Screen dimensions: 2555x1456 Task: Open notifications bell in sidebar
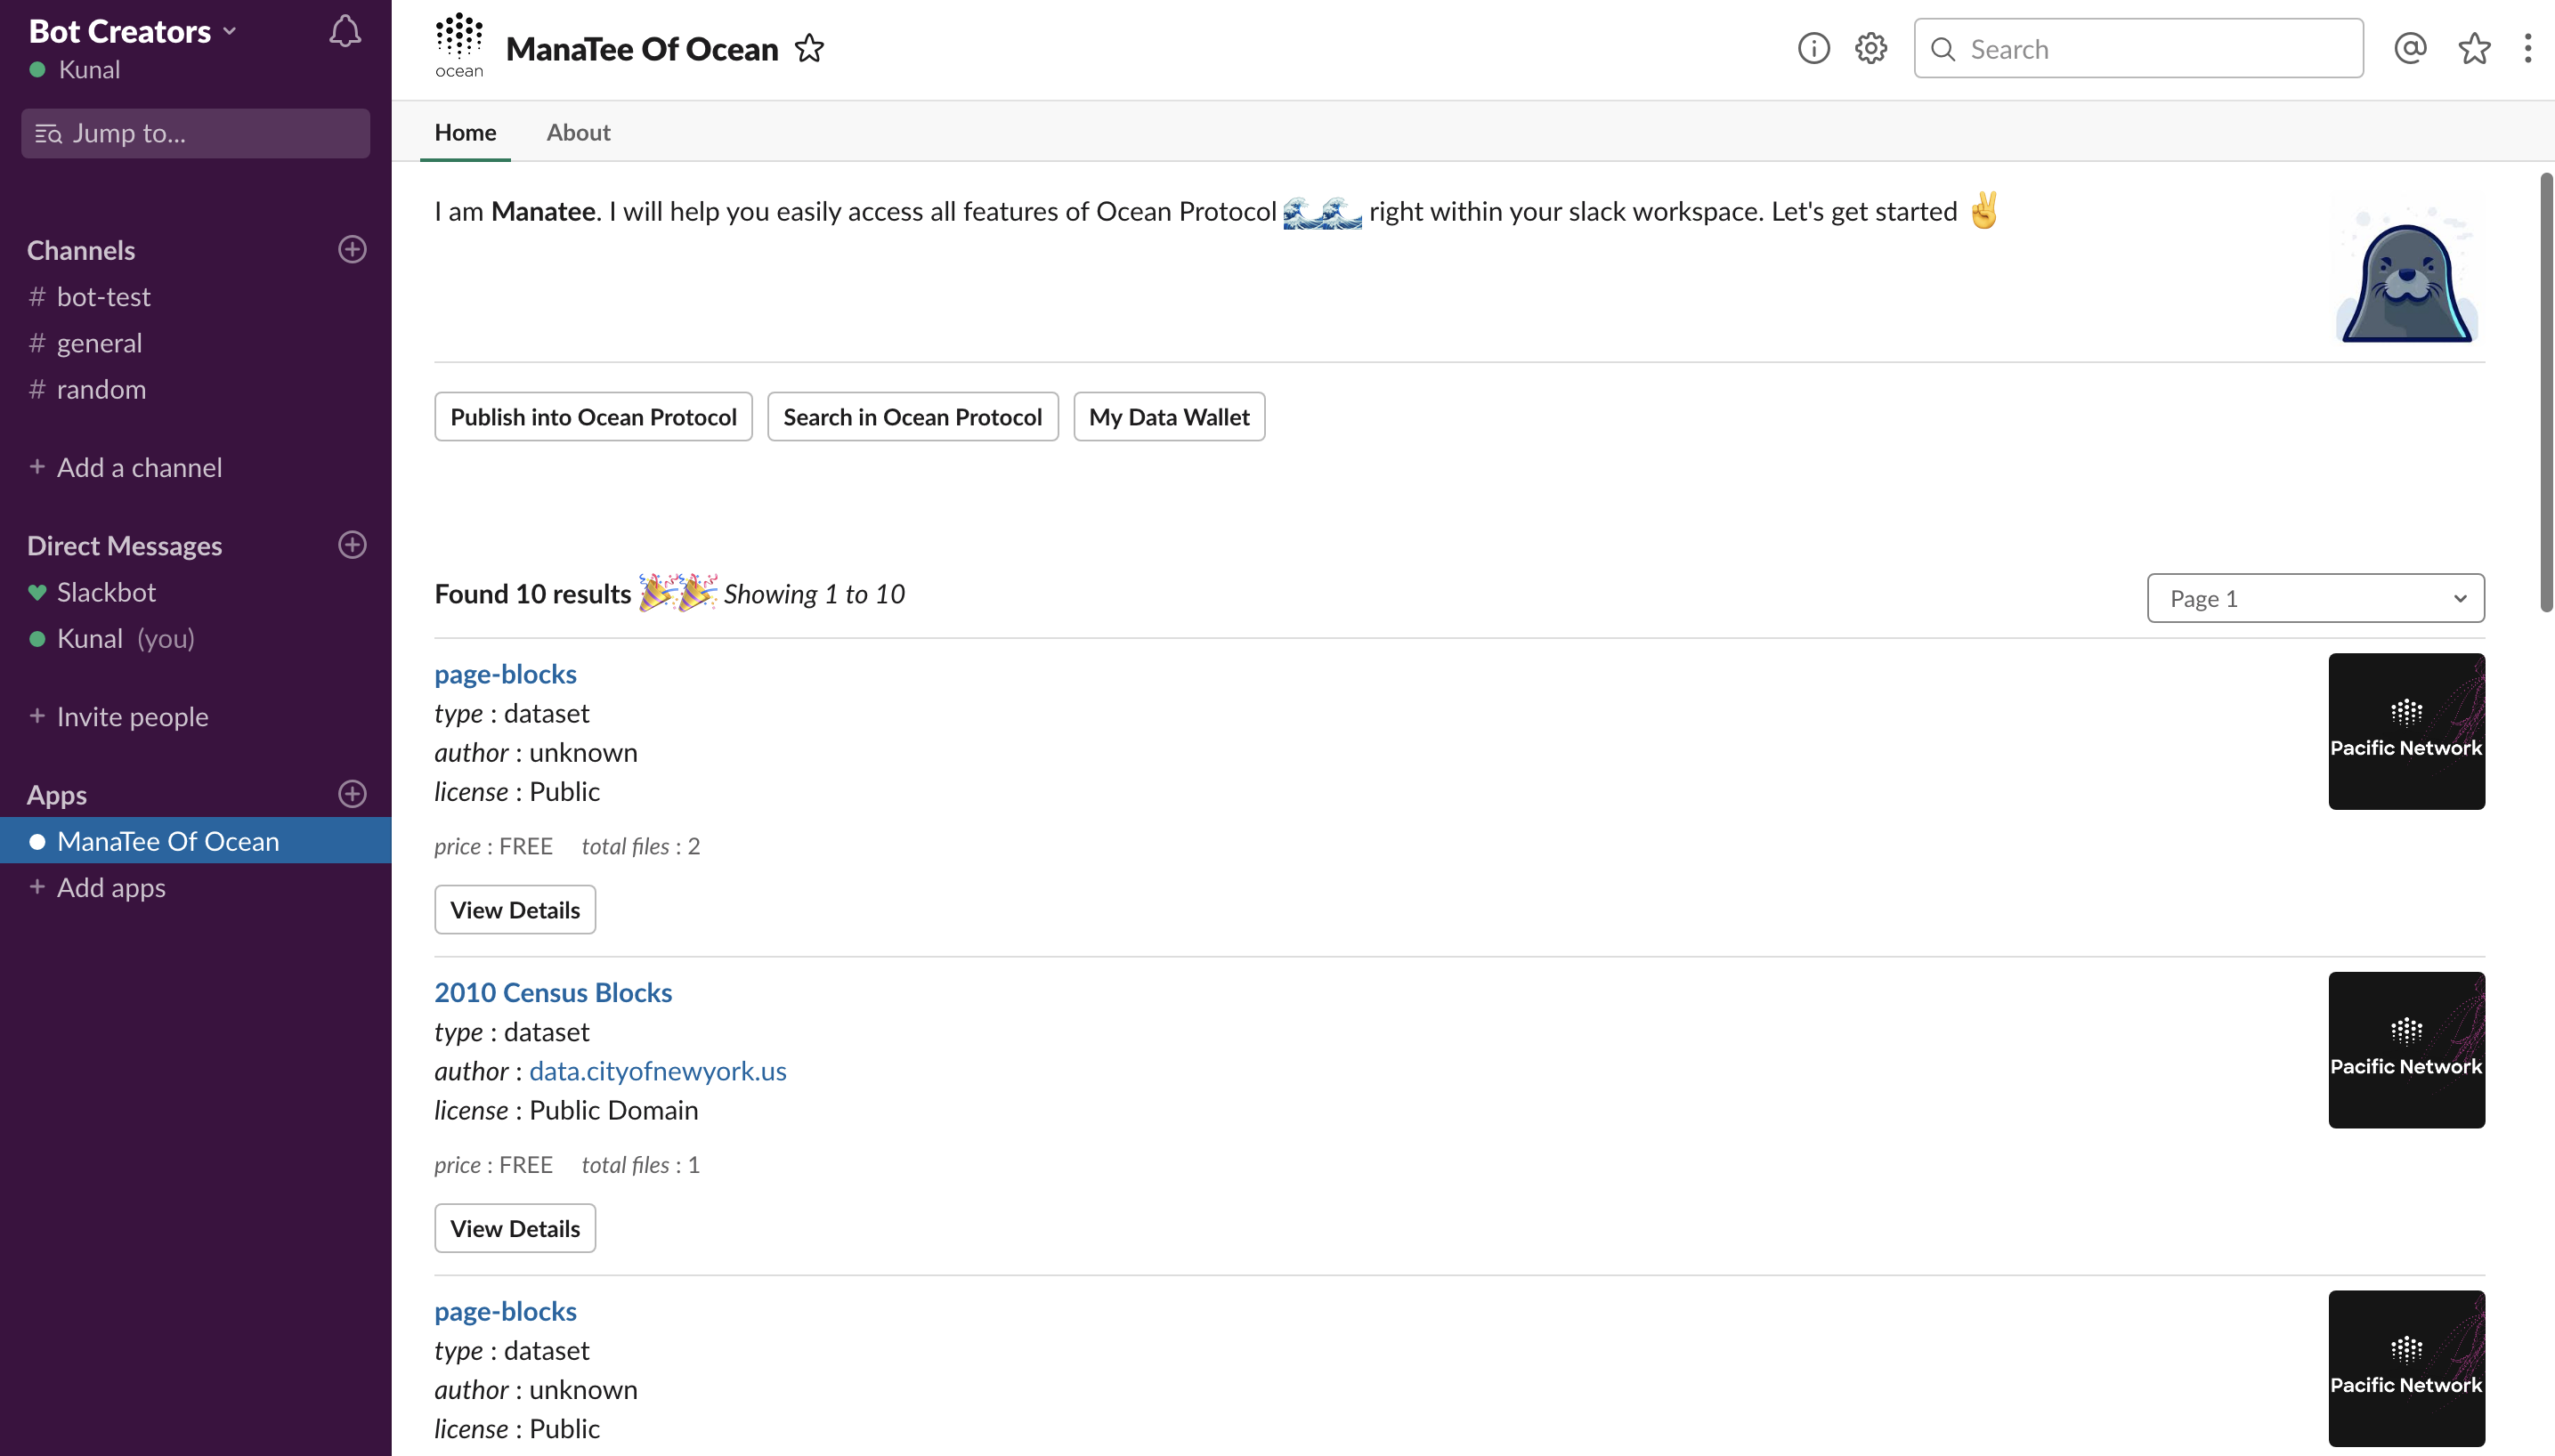coord(344,31)
